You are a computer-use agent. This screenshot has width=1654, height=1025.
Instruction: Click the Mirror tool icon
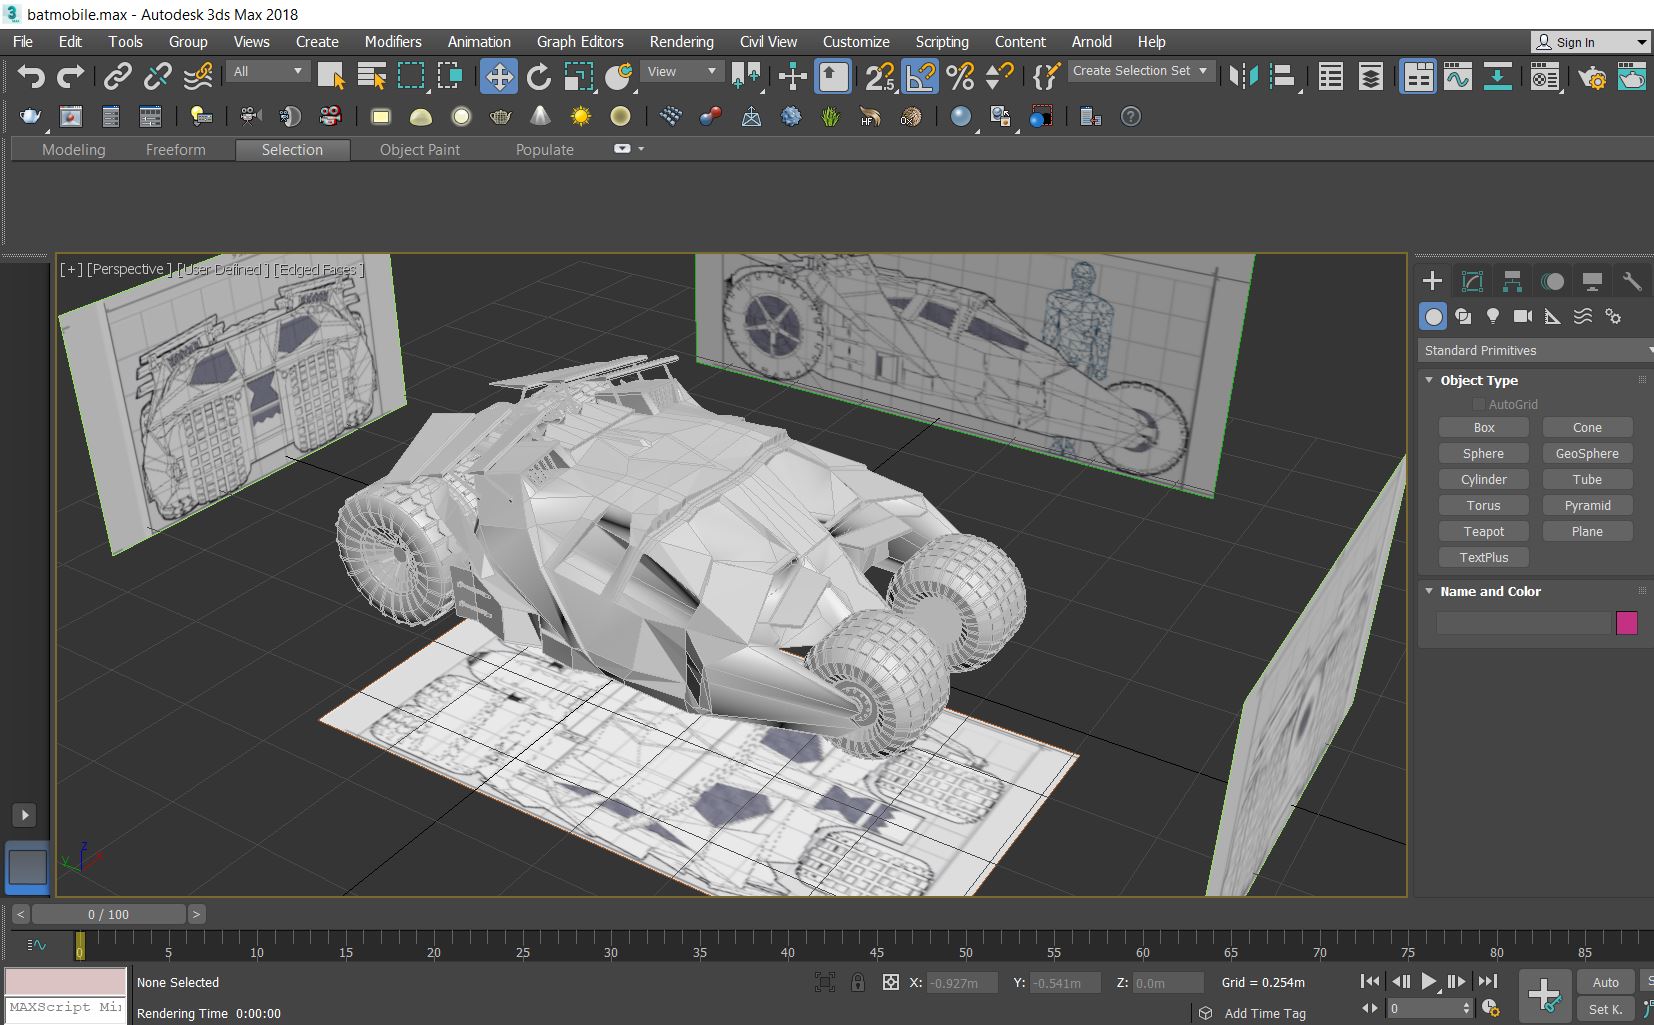pyautogui.click(x=1243, y=76)
